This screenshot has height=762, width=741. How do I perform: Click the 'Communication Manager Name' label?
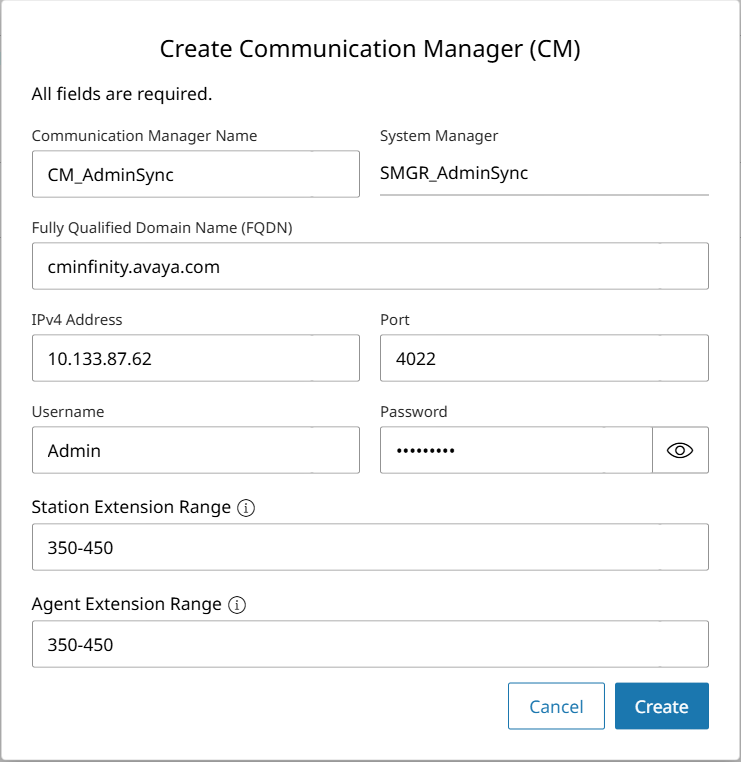(x=144, y=136)
